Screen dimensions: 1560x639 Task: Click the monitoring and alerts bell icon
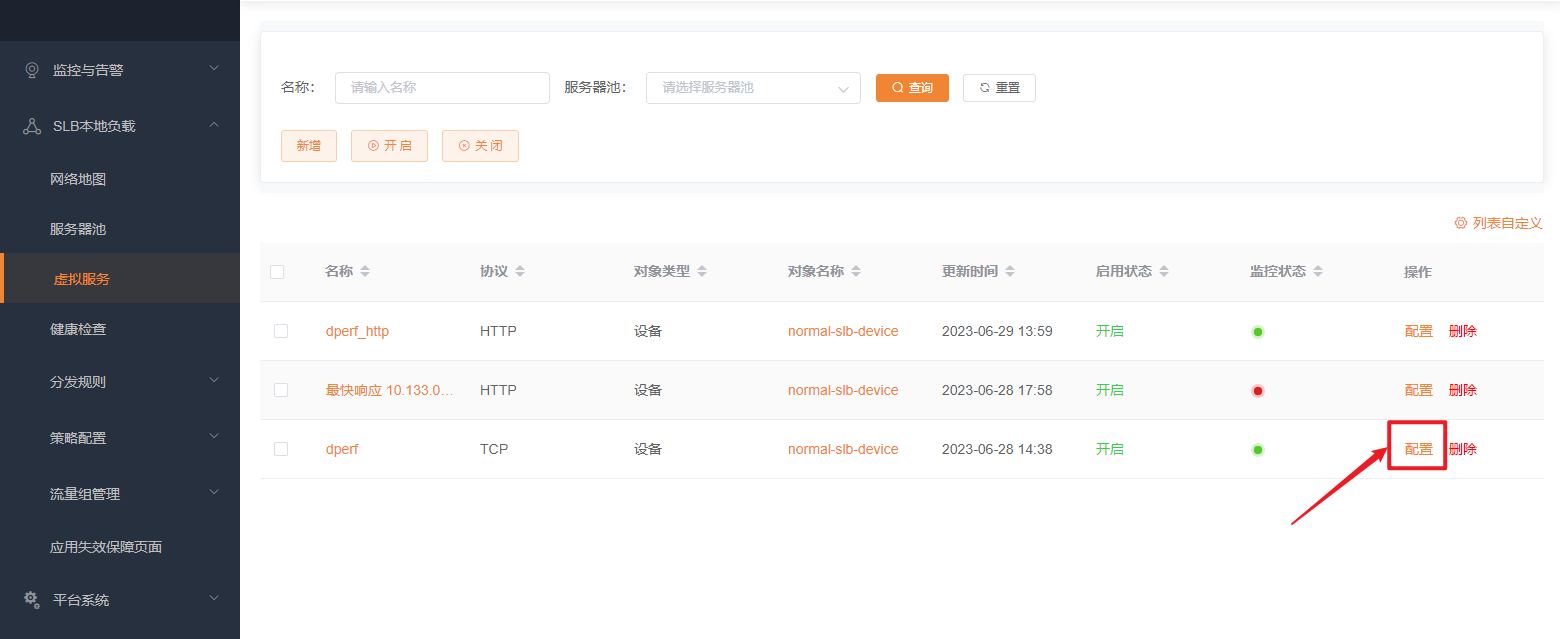coord(32,70)
